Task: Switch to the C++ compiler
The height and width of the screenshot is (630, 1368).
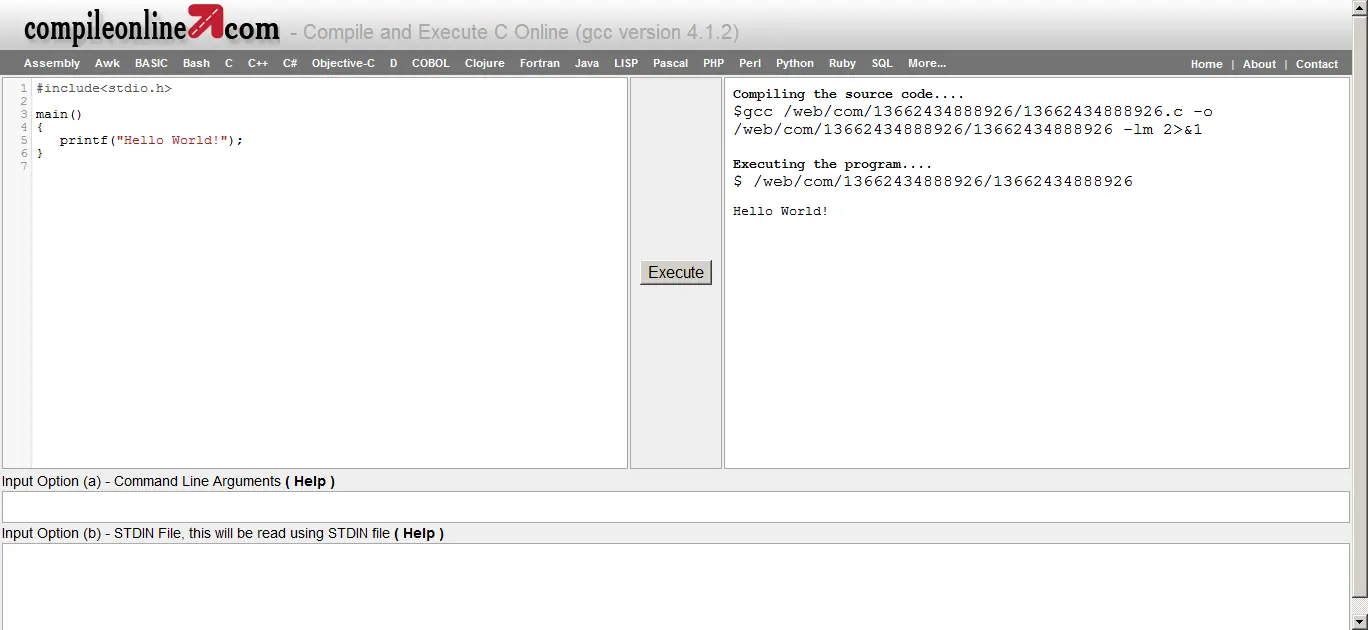Action: (258, 63)
